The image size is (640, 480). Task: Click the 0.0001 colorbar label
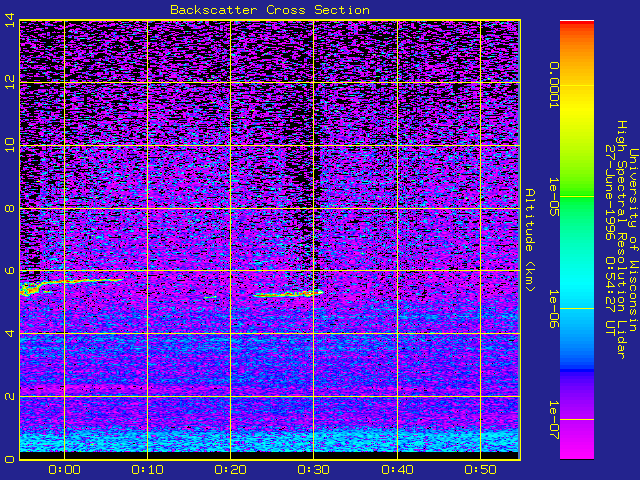(554, 85)
